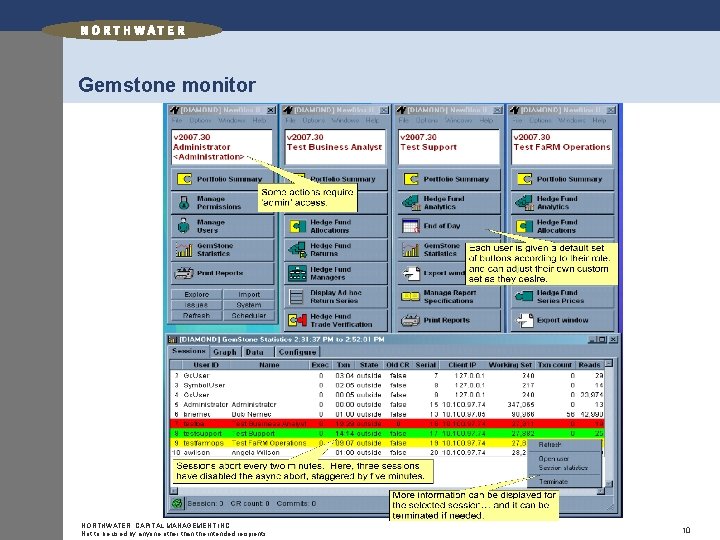This screenshot has width=720, height=540.
Task: Sort sessions by the User ID column
Action: point(206,365)
